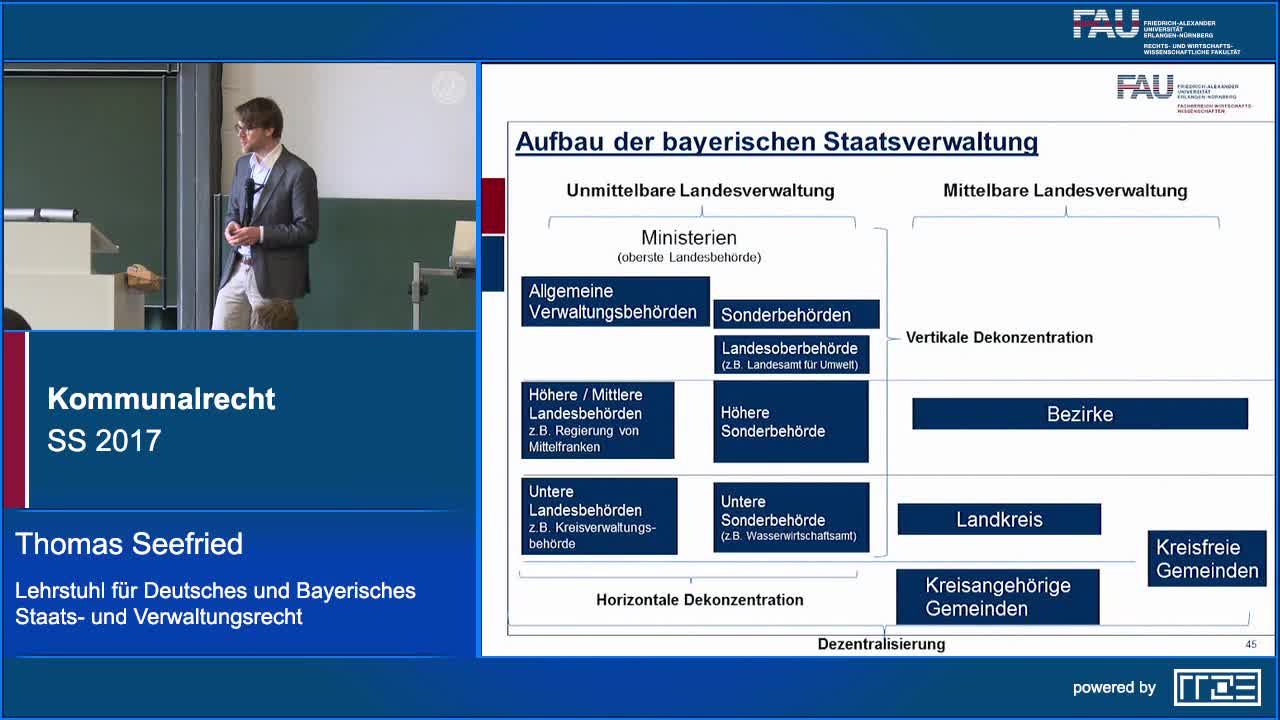Click the Sonderbehörden box

coord(795,315)
